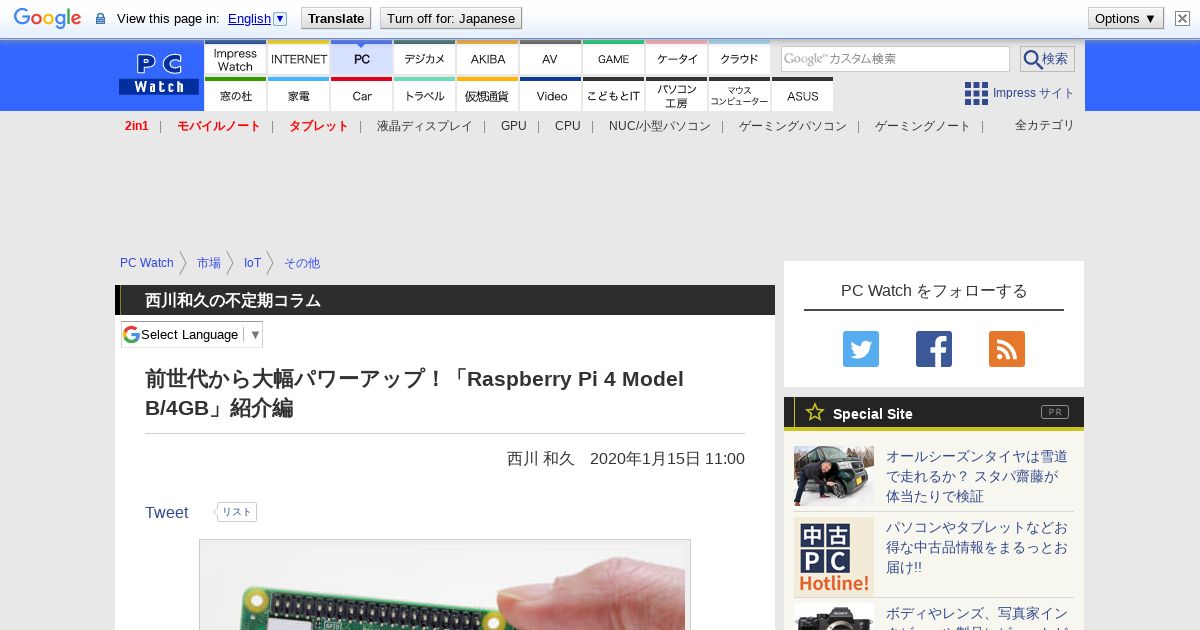Click the 市場 breadcrumb link
This screenshot has width=1200, height=630.
209,263
